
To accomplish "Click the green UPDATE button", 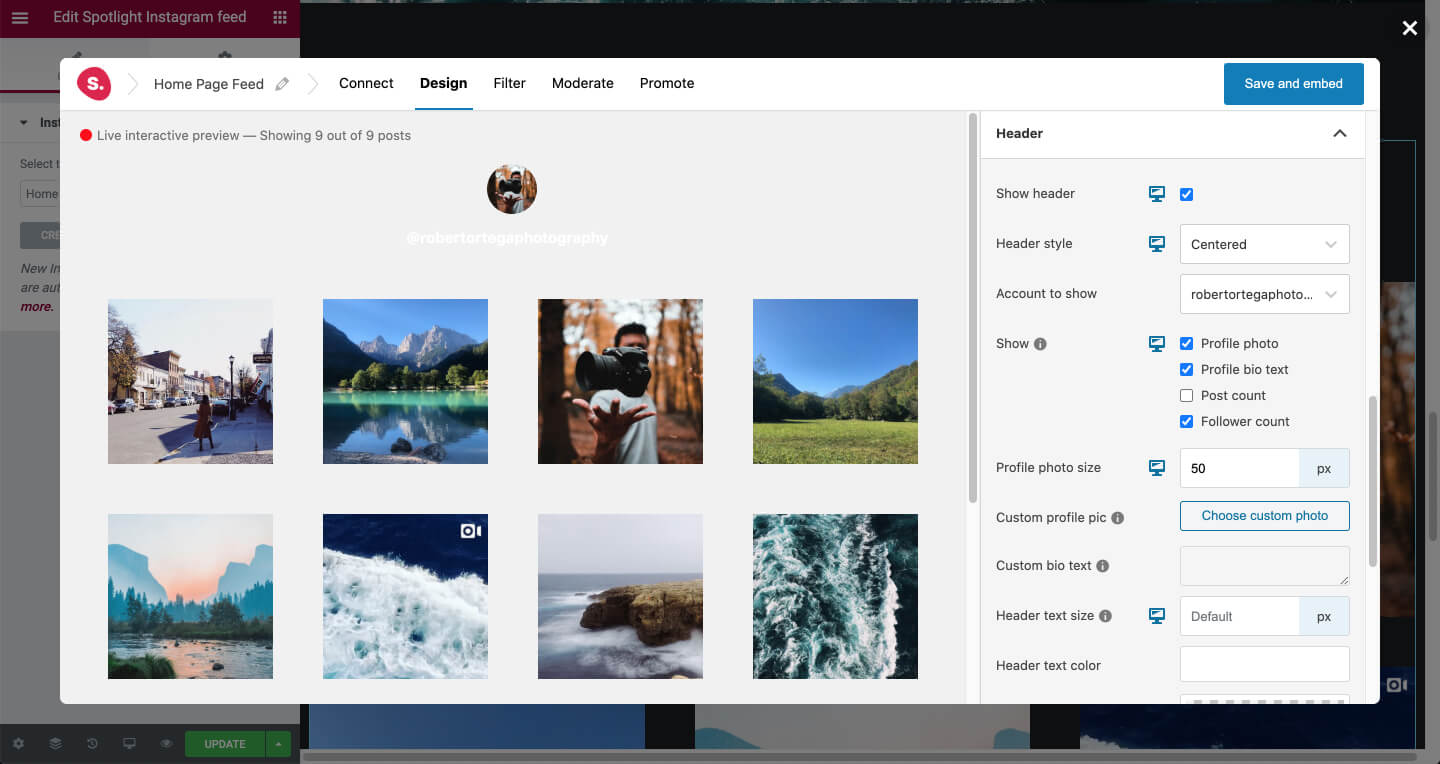I will tap(225, 744).
